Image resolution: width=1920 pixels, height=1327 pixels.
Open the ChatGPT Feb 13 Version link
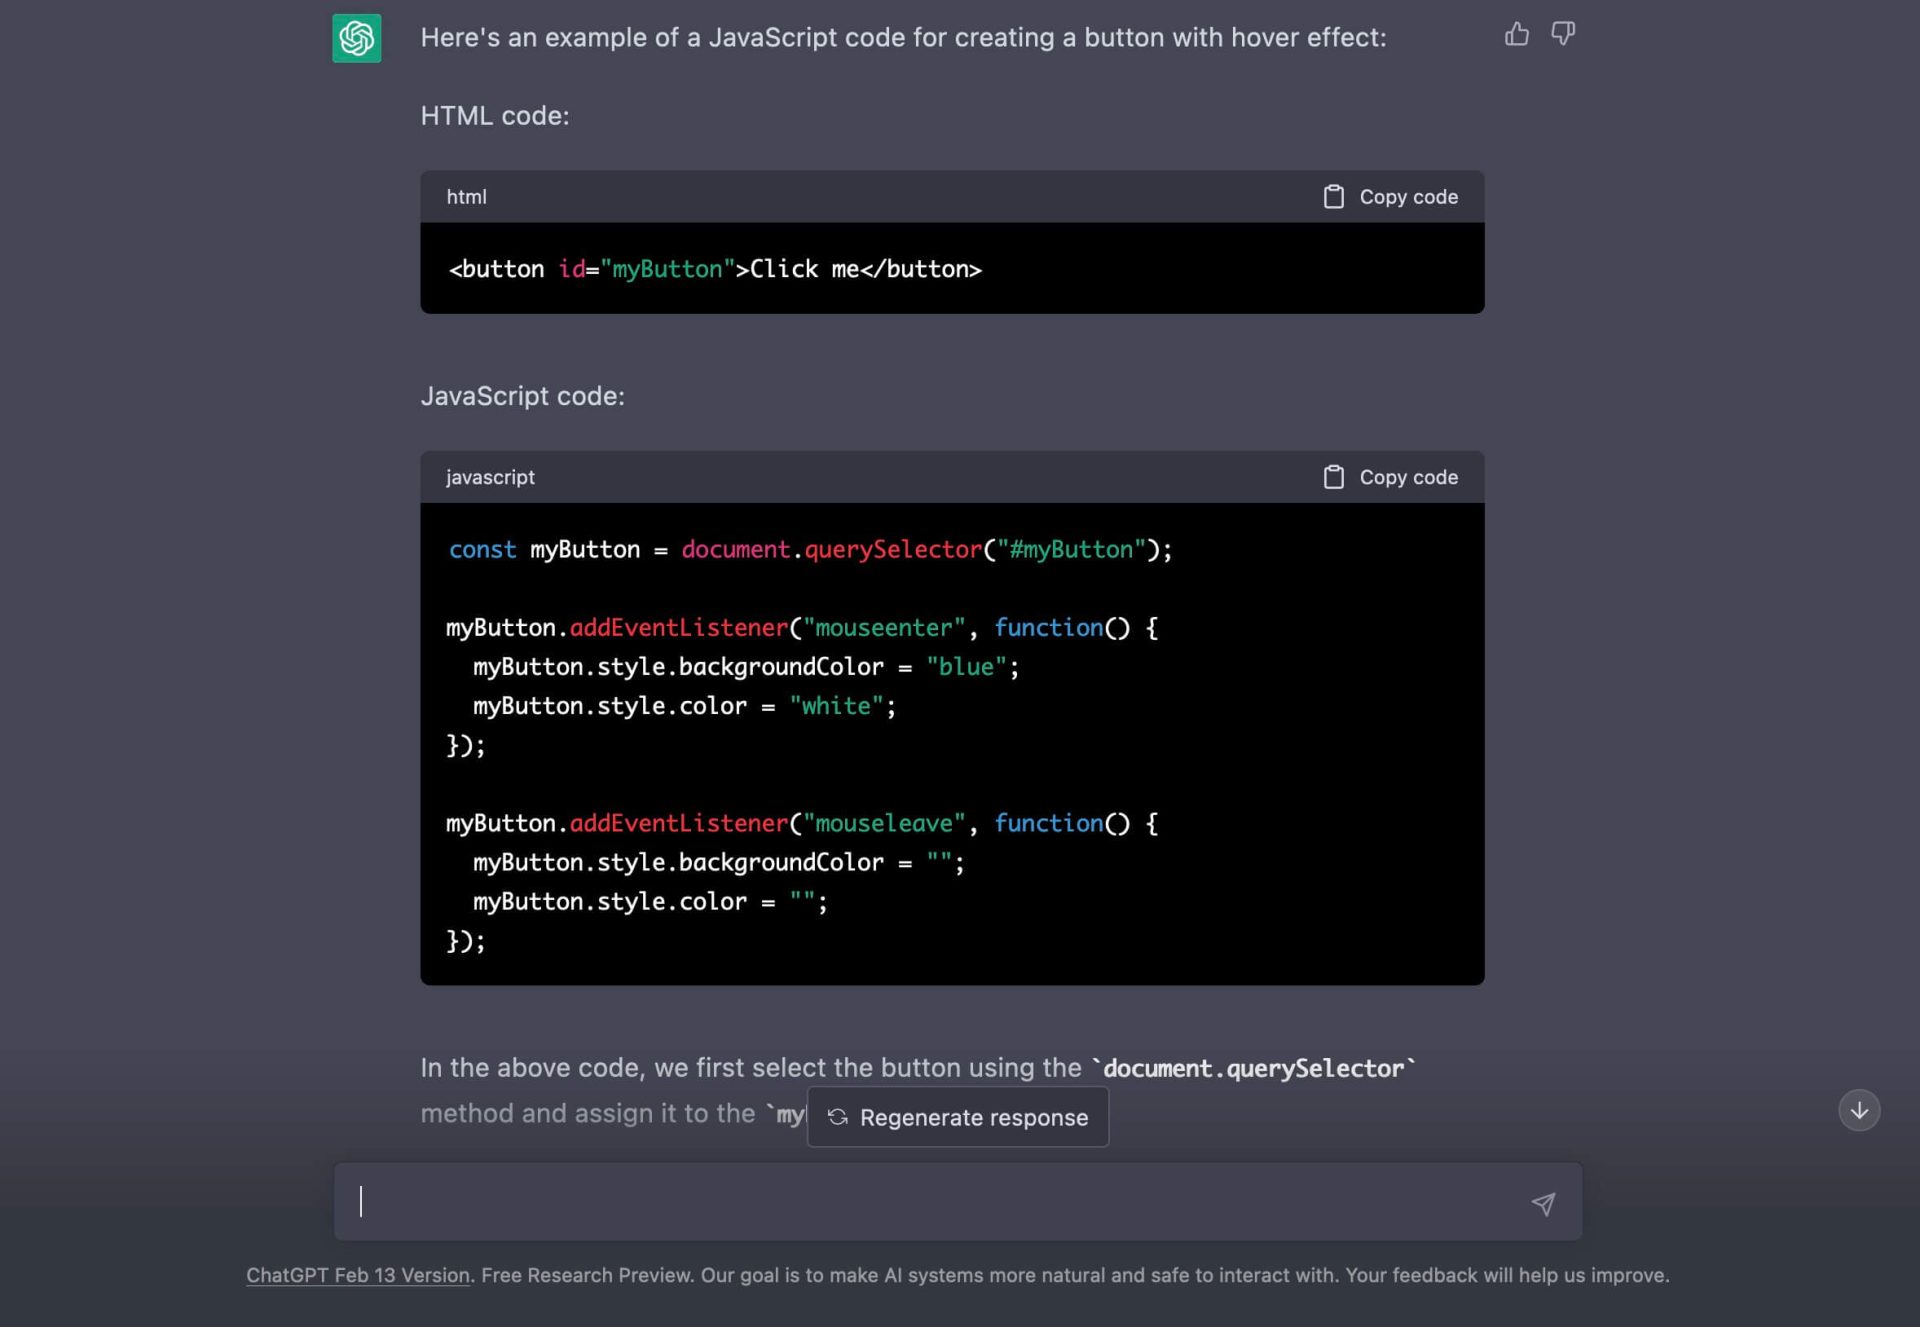point(358,1275)
